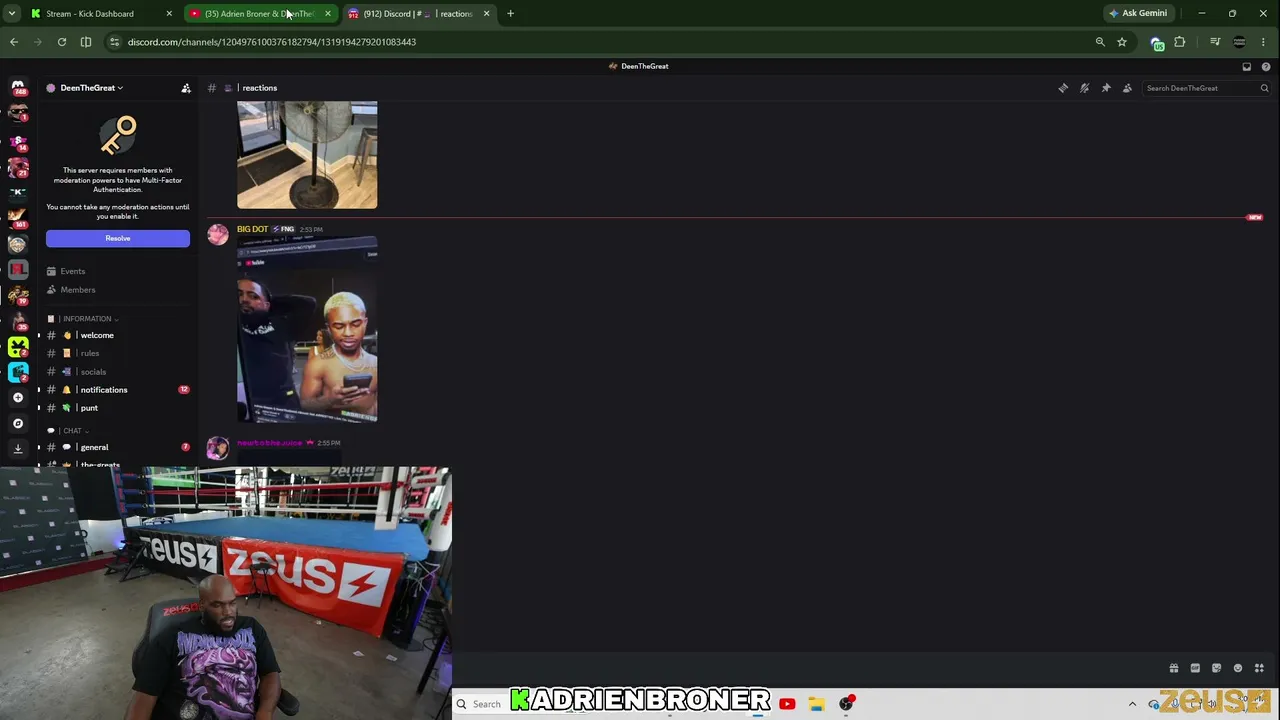This screenshot has height=720, width=1280.
Task: Switch to Adrien Broner YouTube tab
Action: [258, 14]
